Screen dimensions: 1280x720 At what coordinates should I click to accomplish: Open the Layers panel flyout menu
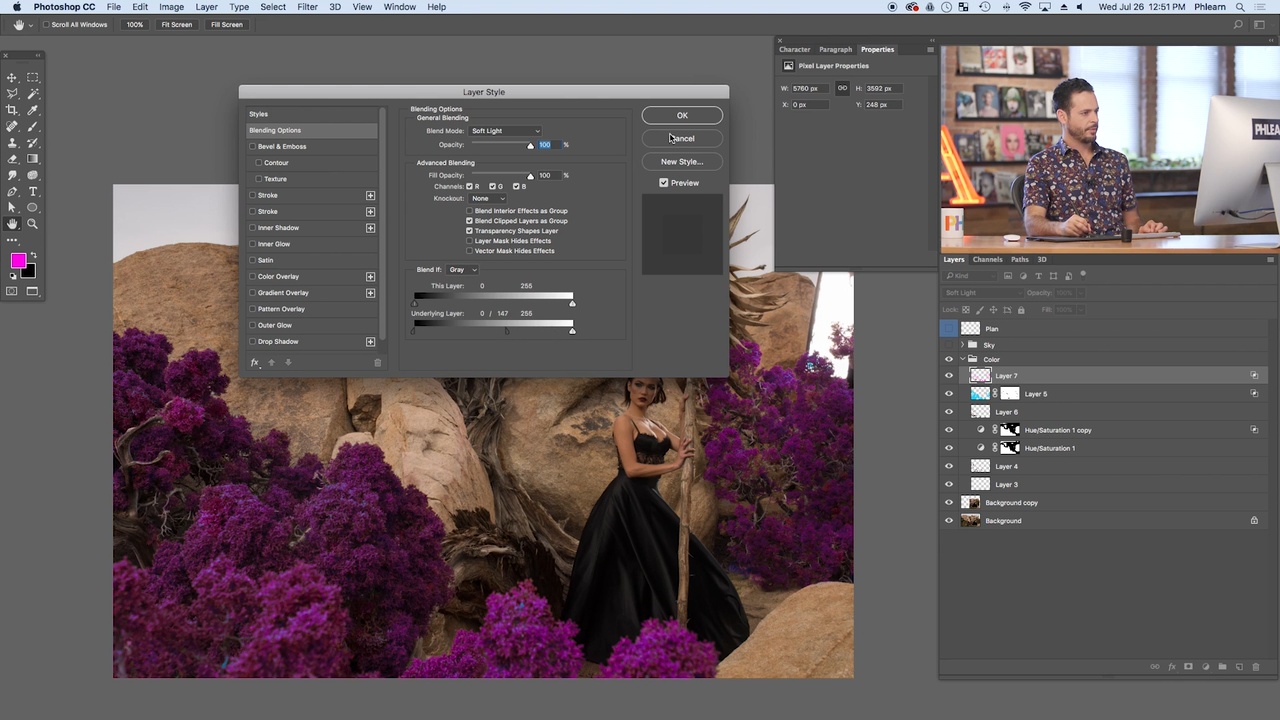1271,259
